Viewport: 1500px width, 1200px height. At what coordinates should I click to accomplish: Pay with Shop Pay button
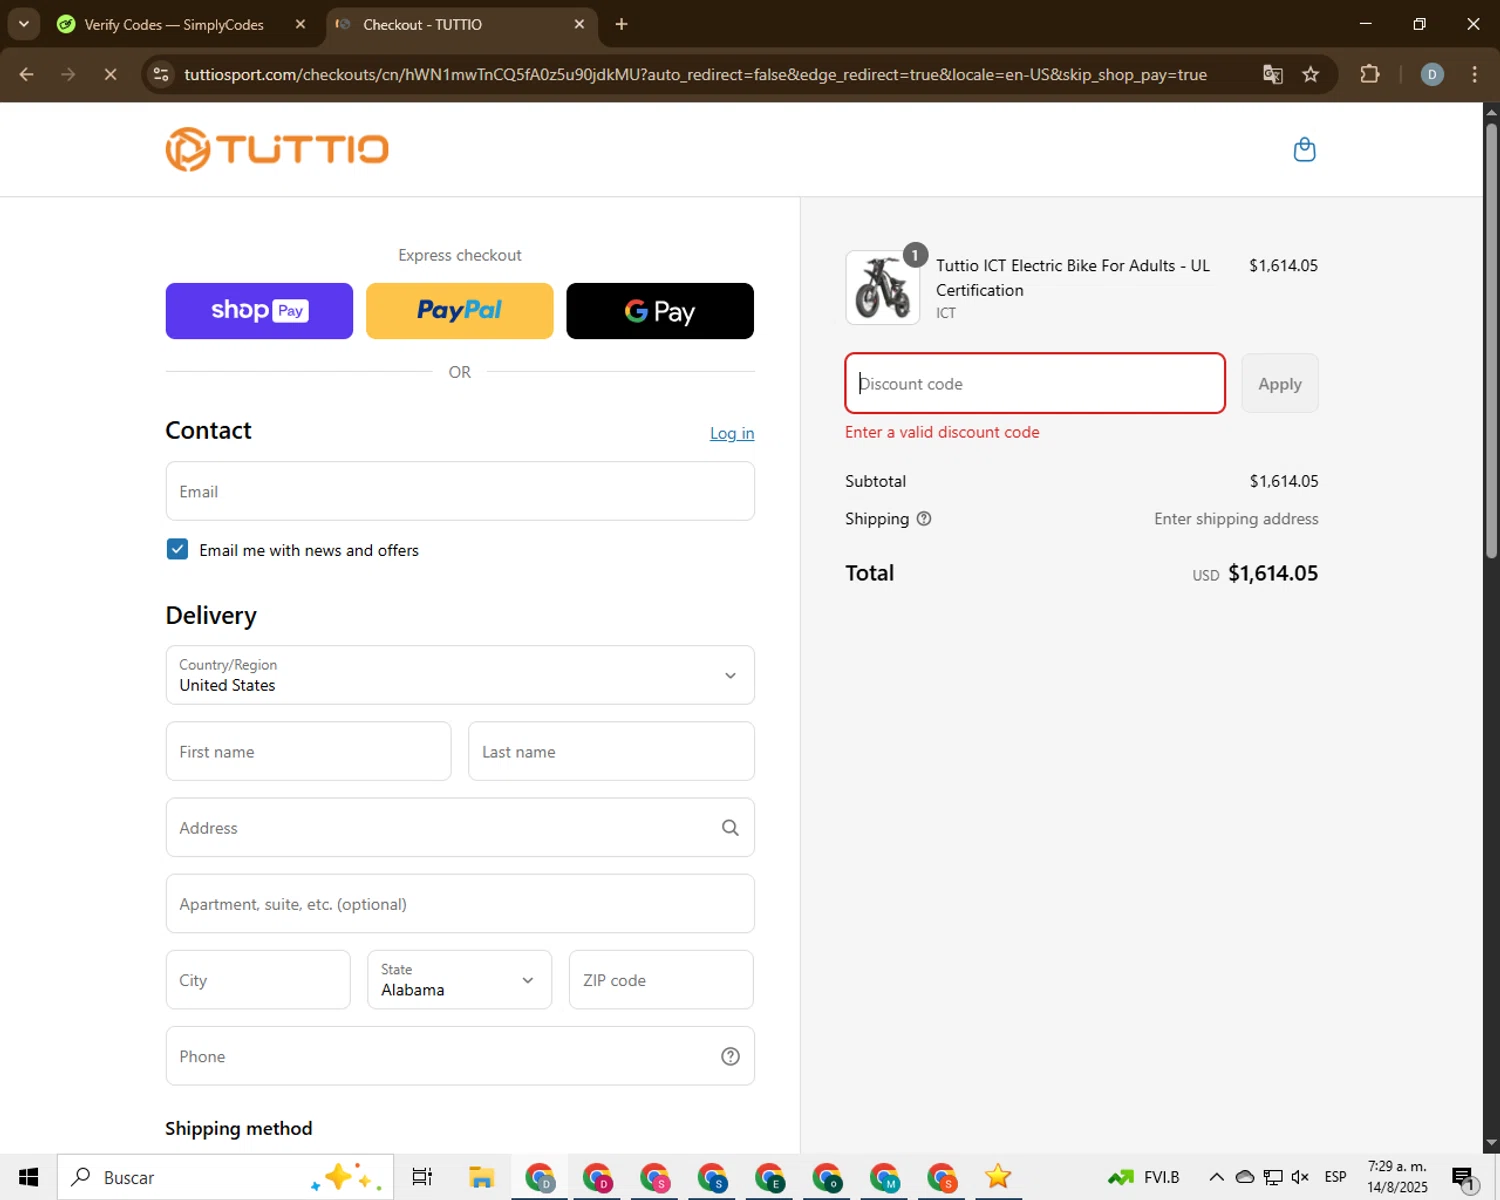(259, 311)
